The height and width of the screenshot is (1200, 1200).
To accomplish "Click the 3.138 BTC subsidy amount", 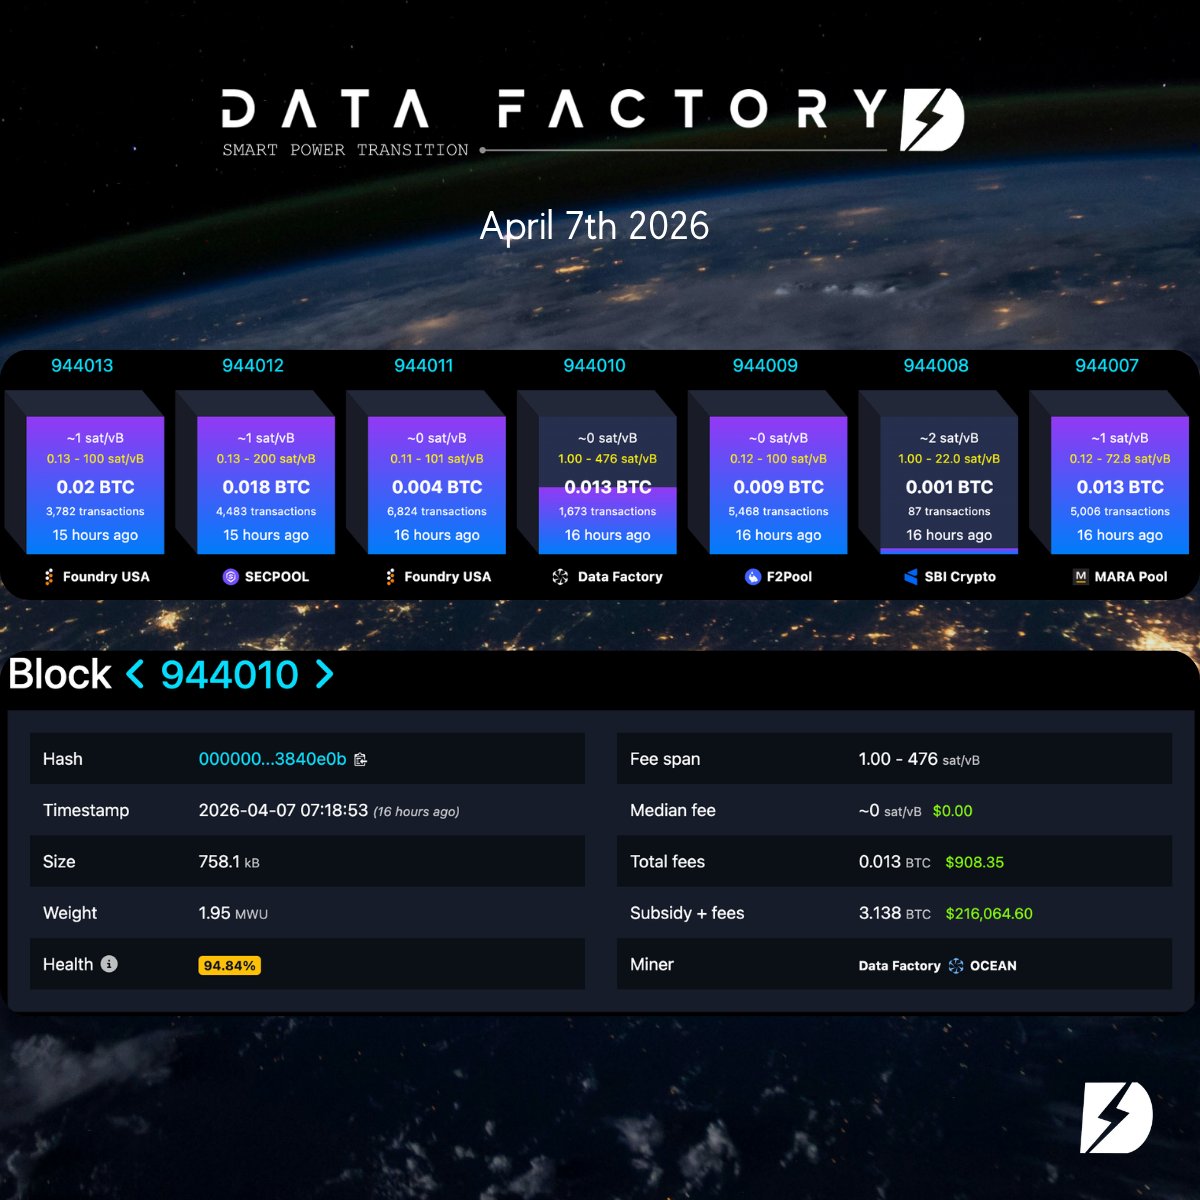I will click(x=894, y=913).
